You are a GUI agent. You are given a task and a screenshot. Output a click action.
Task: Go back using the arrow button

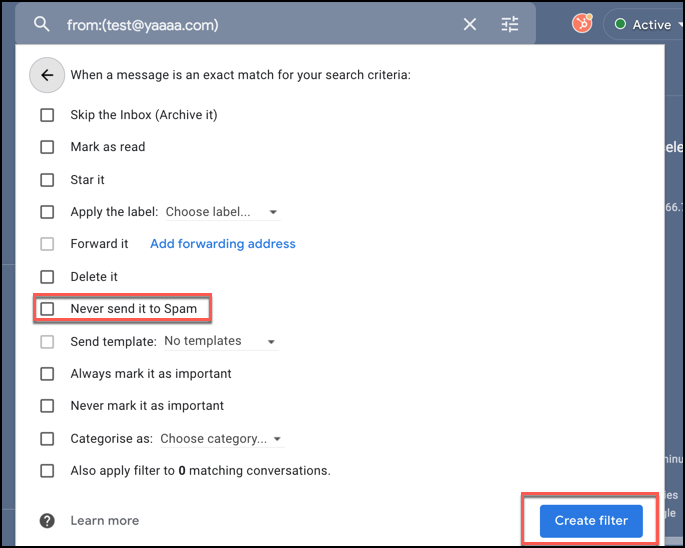[x=47, y=75]
